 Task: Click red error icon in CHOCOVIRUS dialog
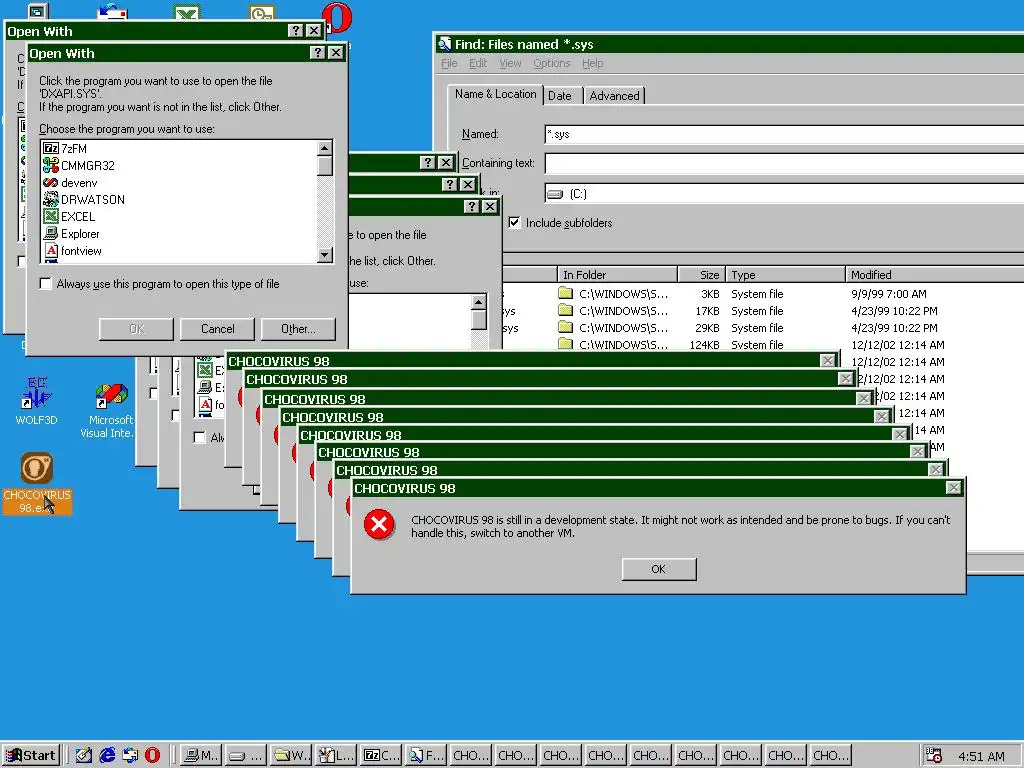click(379, 524)
